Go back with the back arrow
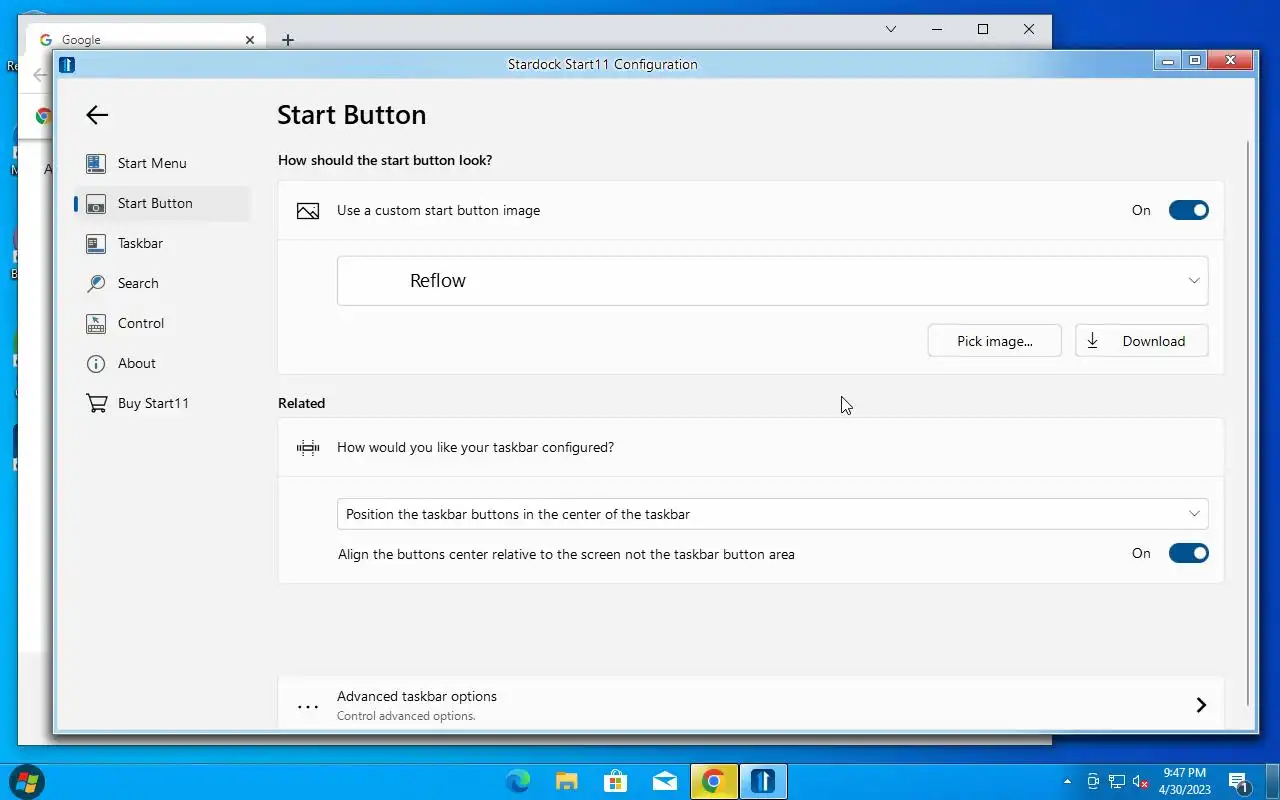 click(x=97, y=115)
